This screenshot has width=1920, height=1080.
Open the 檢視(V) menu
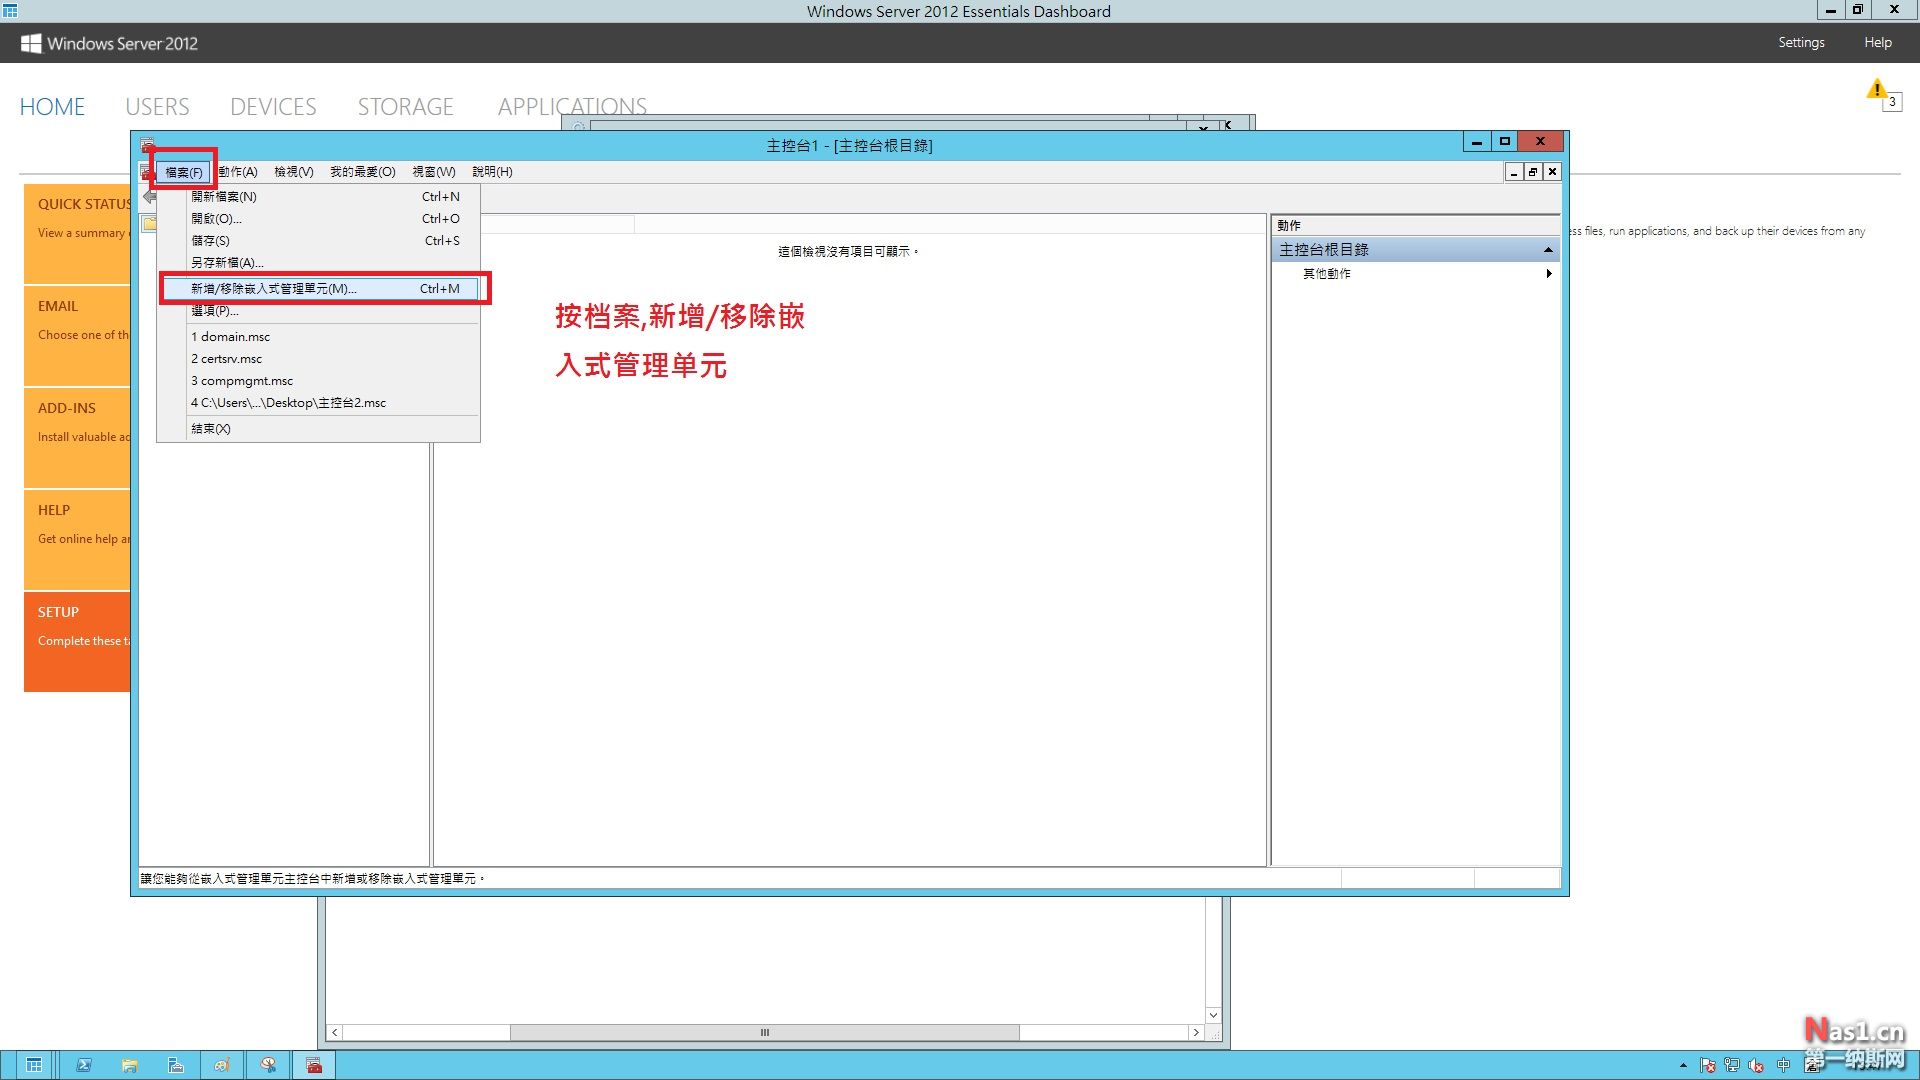click(294, 172)
